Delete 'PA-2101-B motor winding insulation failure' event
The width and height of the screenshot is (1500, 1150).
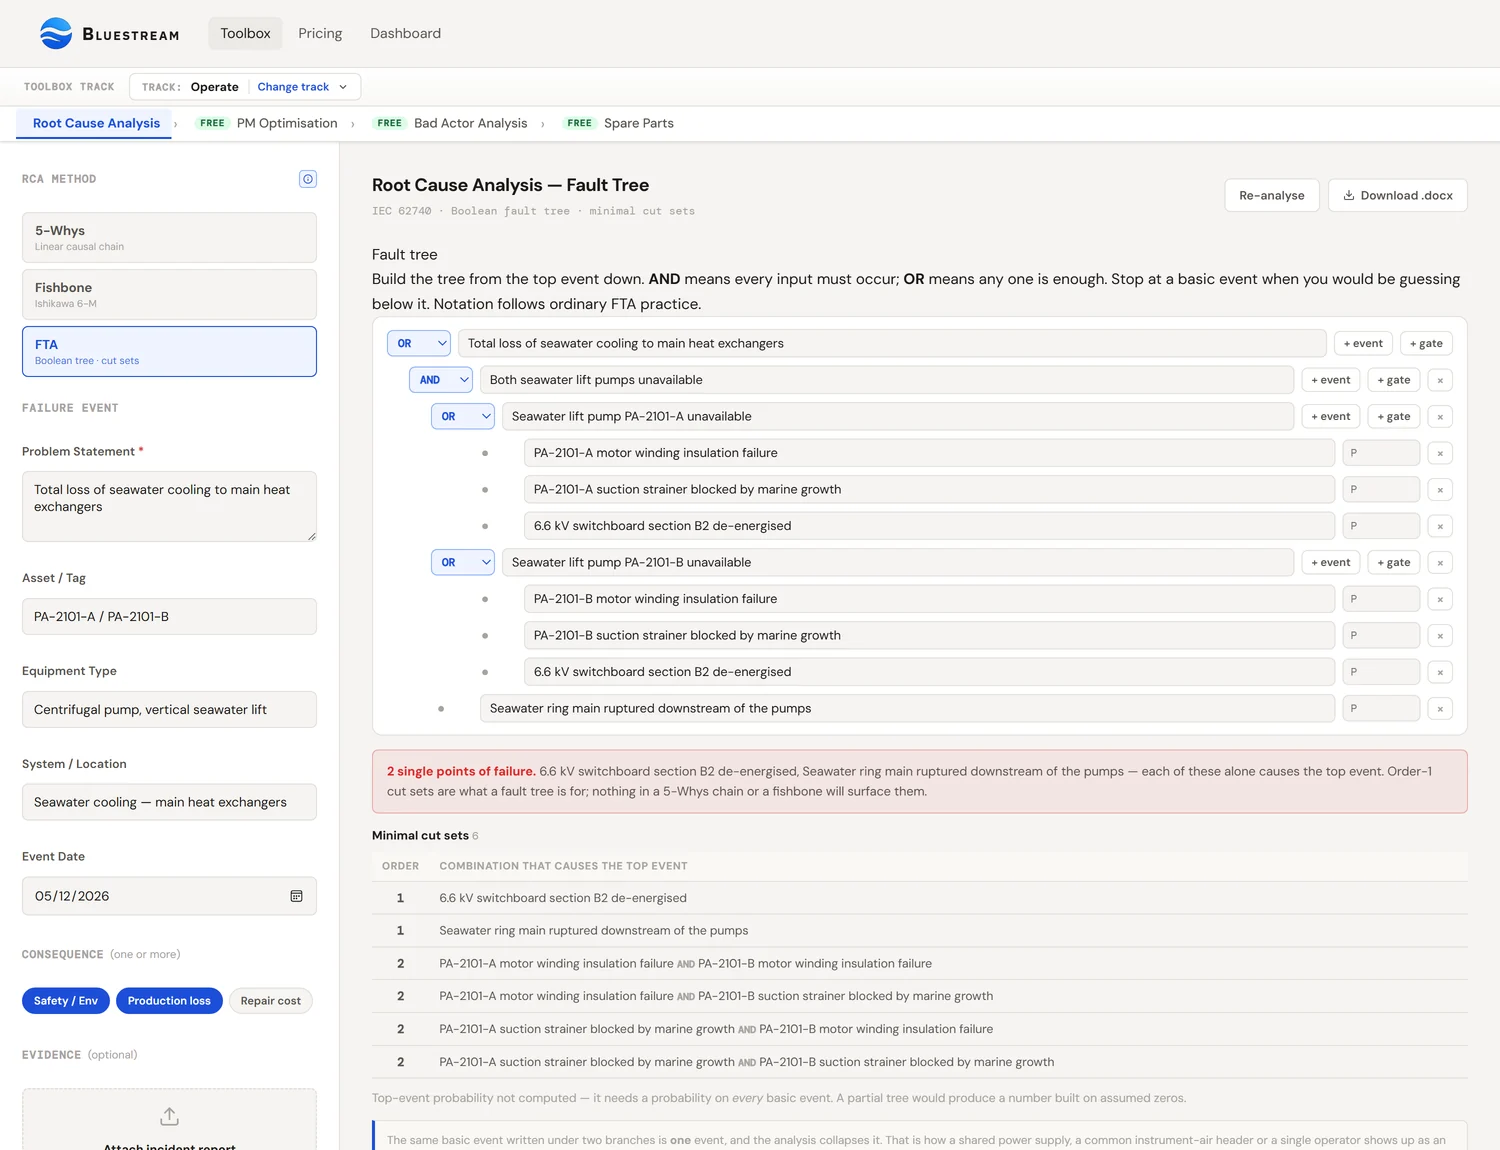(1440, 599)
